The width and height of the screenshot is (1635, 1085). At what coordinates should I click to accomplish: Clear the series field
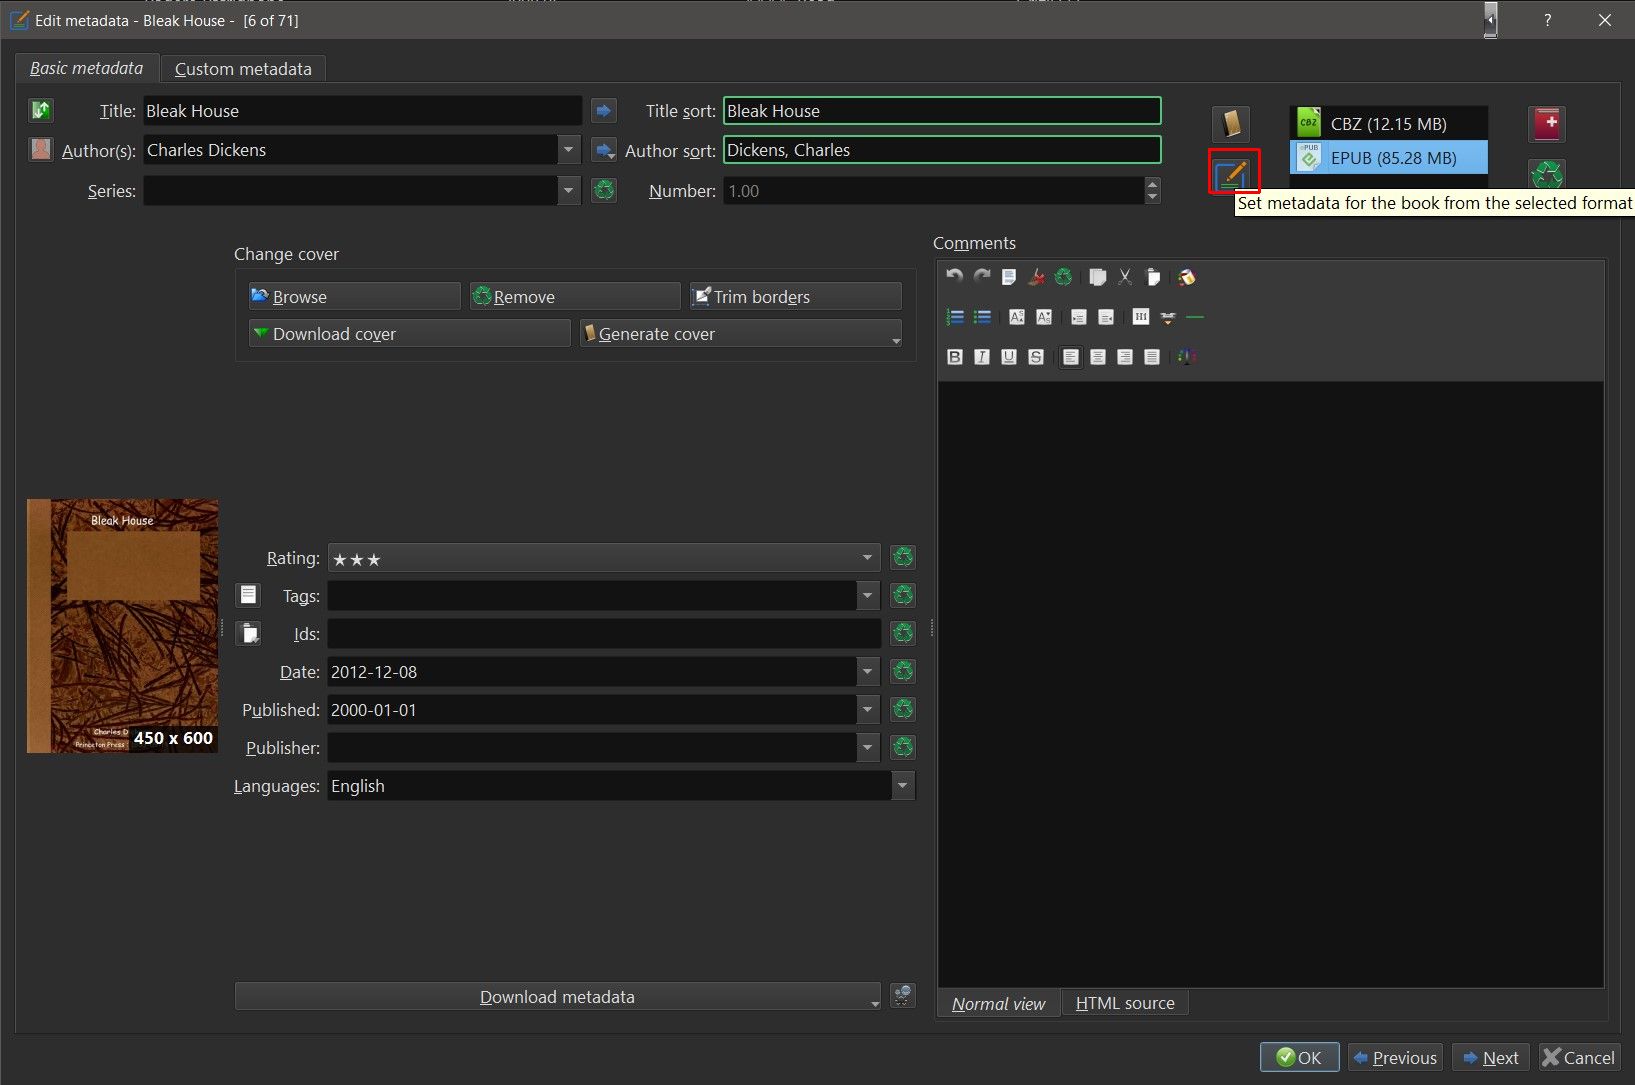click(603, 190)
